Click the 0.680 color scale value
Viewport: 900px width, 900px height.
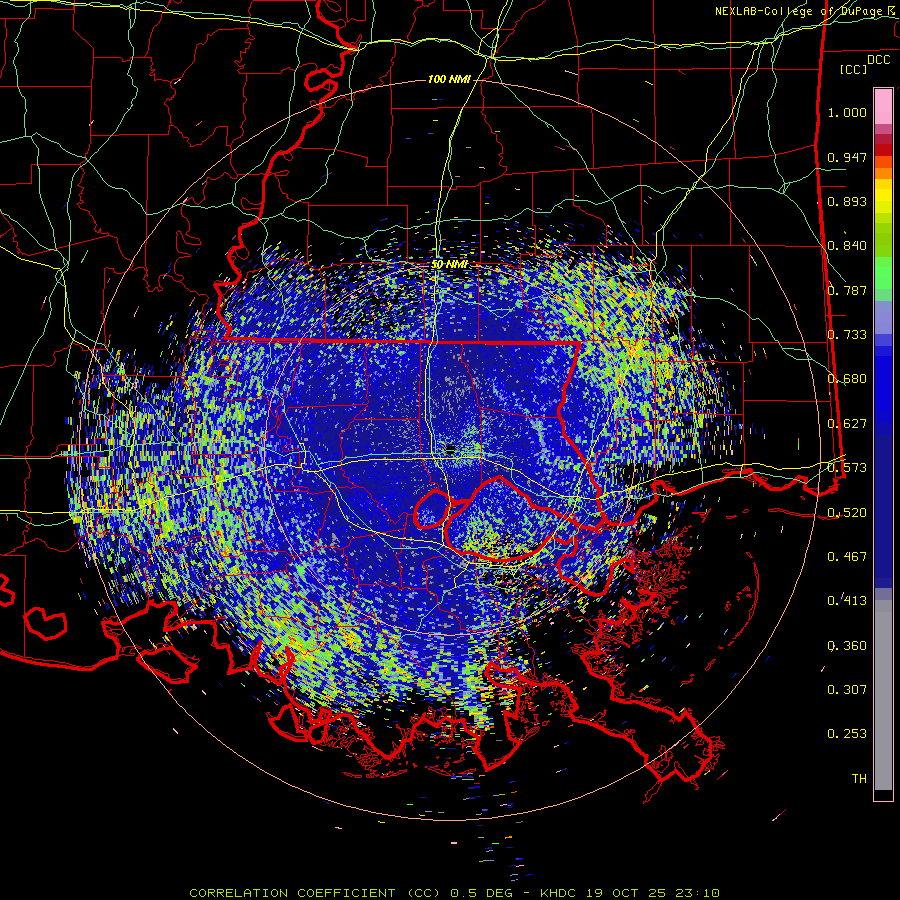pyautogui.click(x=847, y=378)
